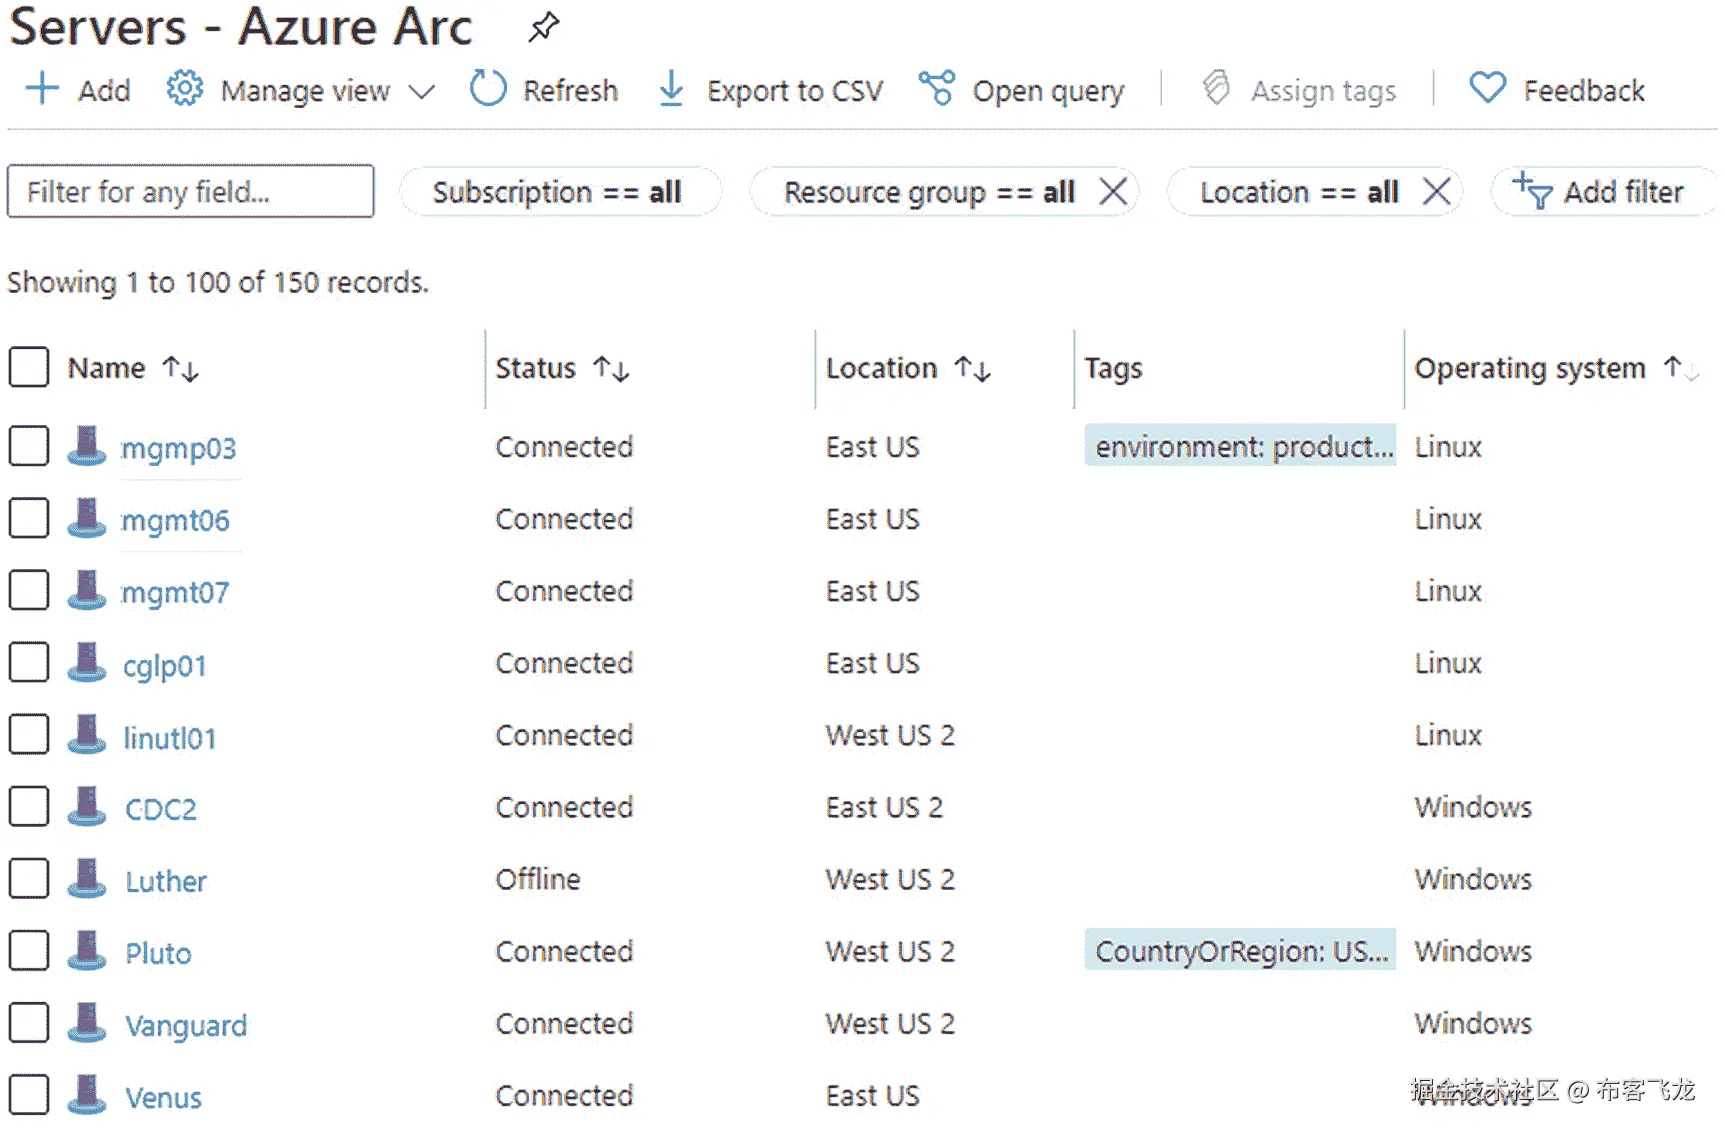The image size is (1725, 1133).
Task: Clear the Location filter
Action: [x=1437, y=191]
